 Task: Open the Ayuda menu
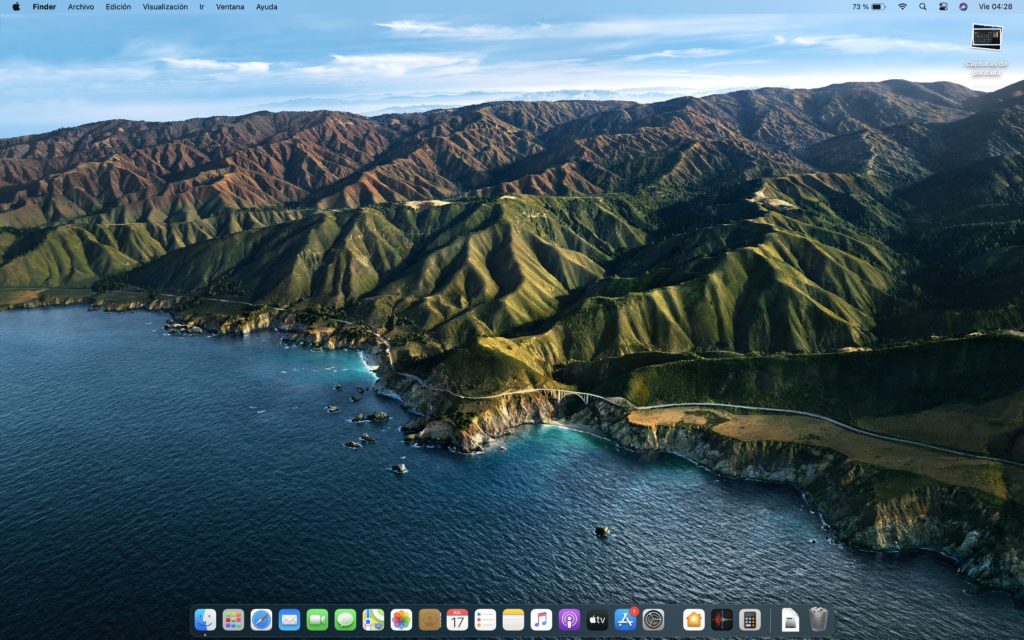click(x=267, y=7)
